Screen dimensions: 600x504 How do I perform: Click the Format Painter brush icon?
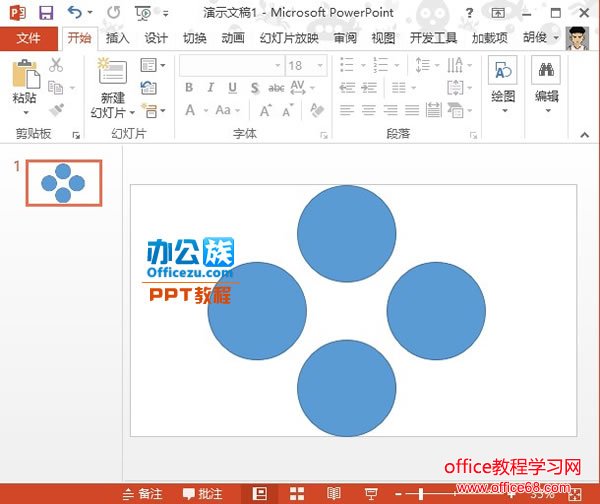(x=57, y=110)
